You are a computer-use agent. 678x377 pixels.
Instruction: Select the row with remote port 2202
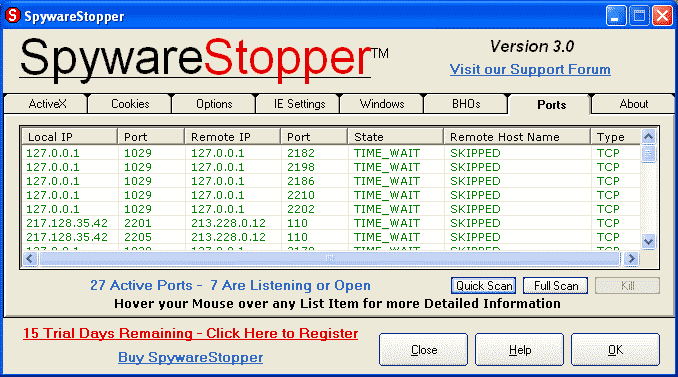[x=331, y=209]
